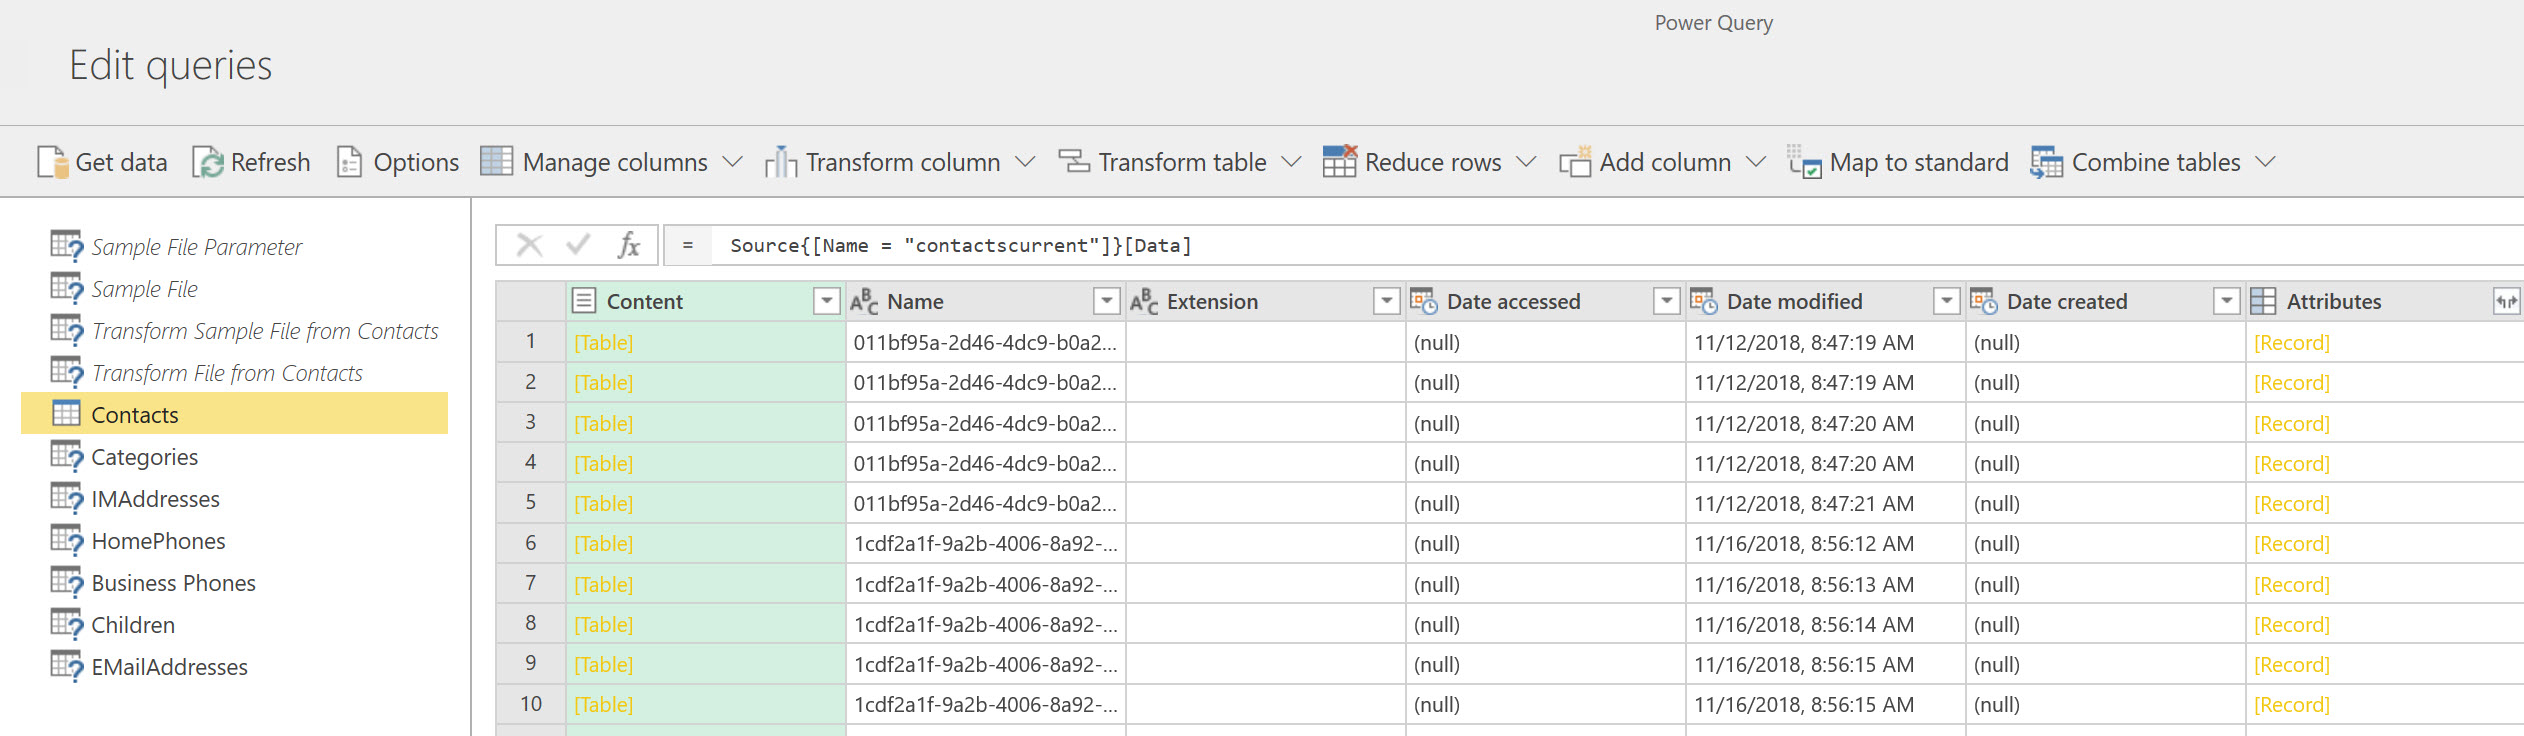The height and width of the screenshot is (736, 2524).
Task: Click the fx function icon
Action: 628,245
